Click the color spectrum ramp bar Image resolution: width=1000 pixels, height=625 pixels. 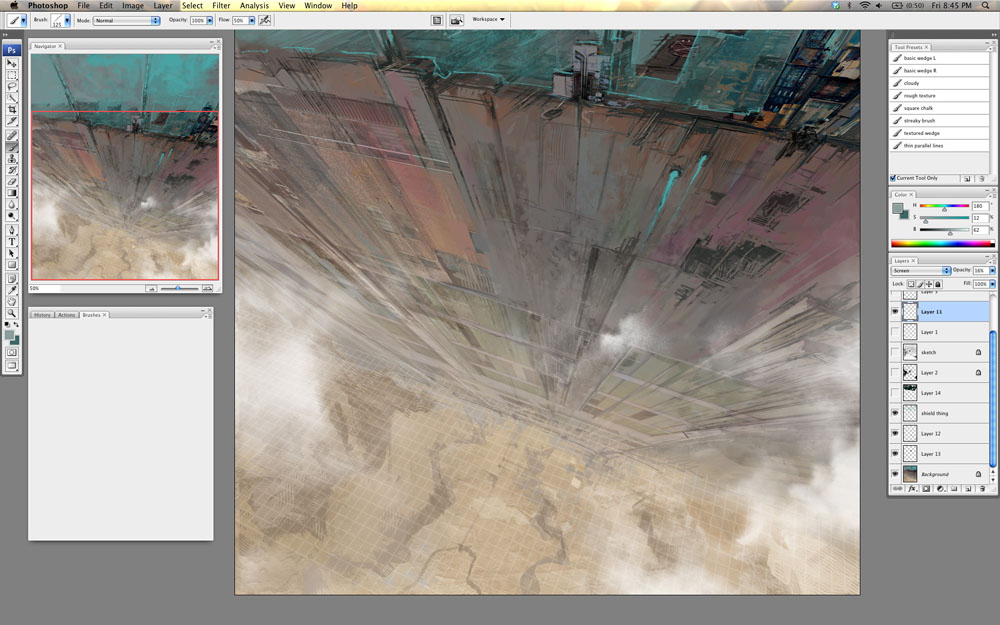point(943,244)
